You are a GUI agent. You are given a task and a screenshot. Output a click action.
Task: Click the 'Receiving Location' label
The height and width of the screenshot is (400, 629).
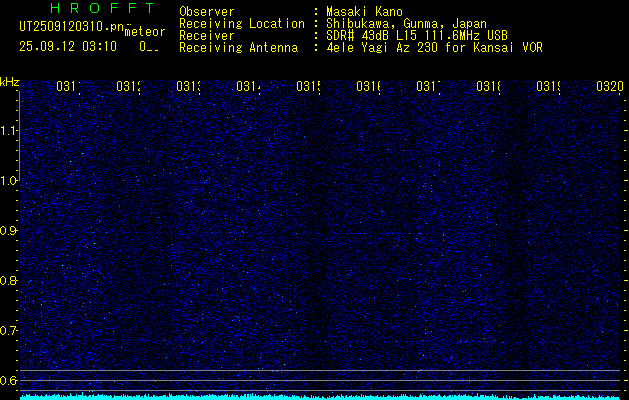coord(242,24)
